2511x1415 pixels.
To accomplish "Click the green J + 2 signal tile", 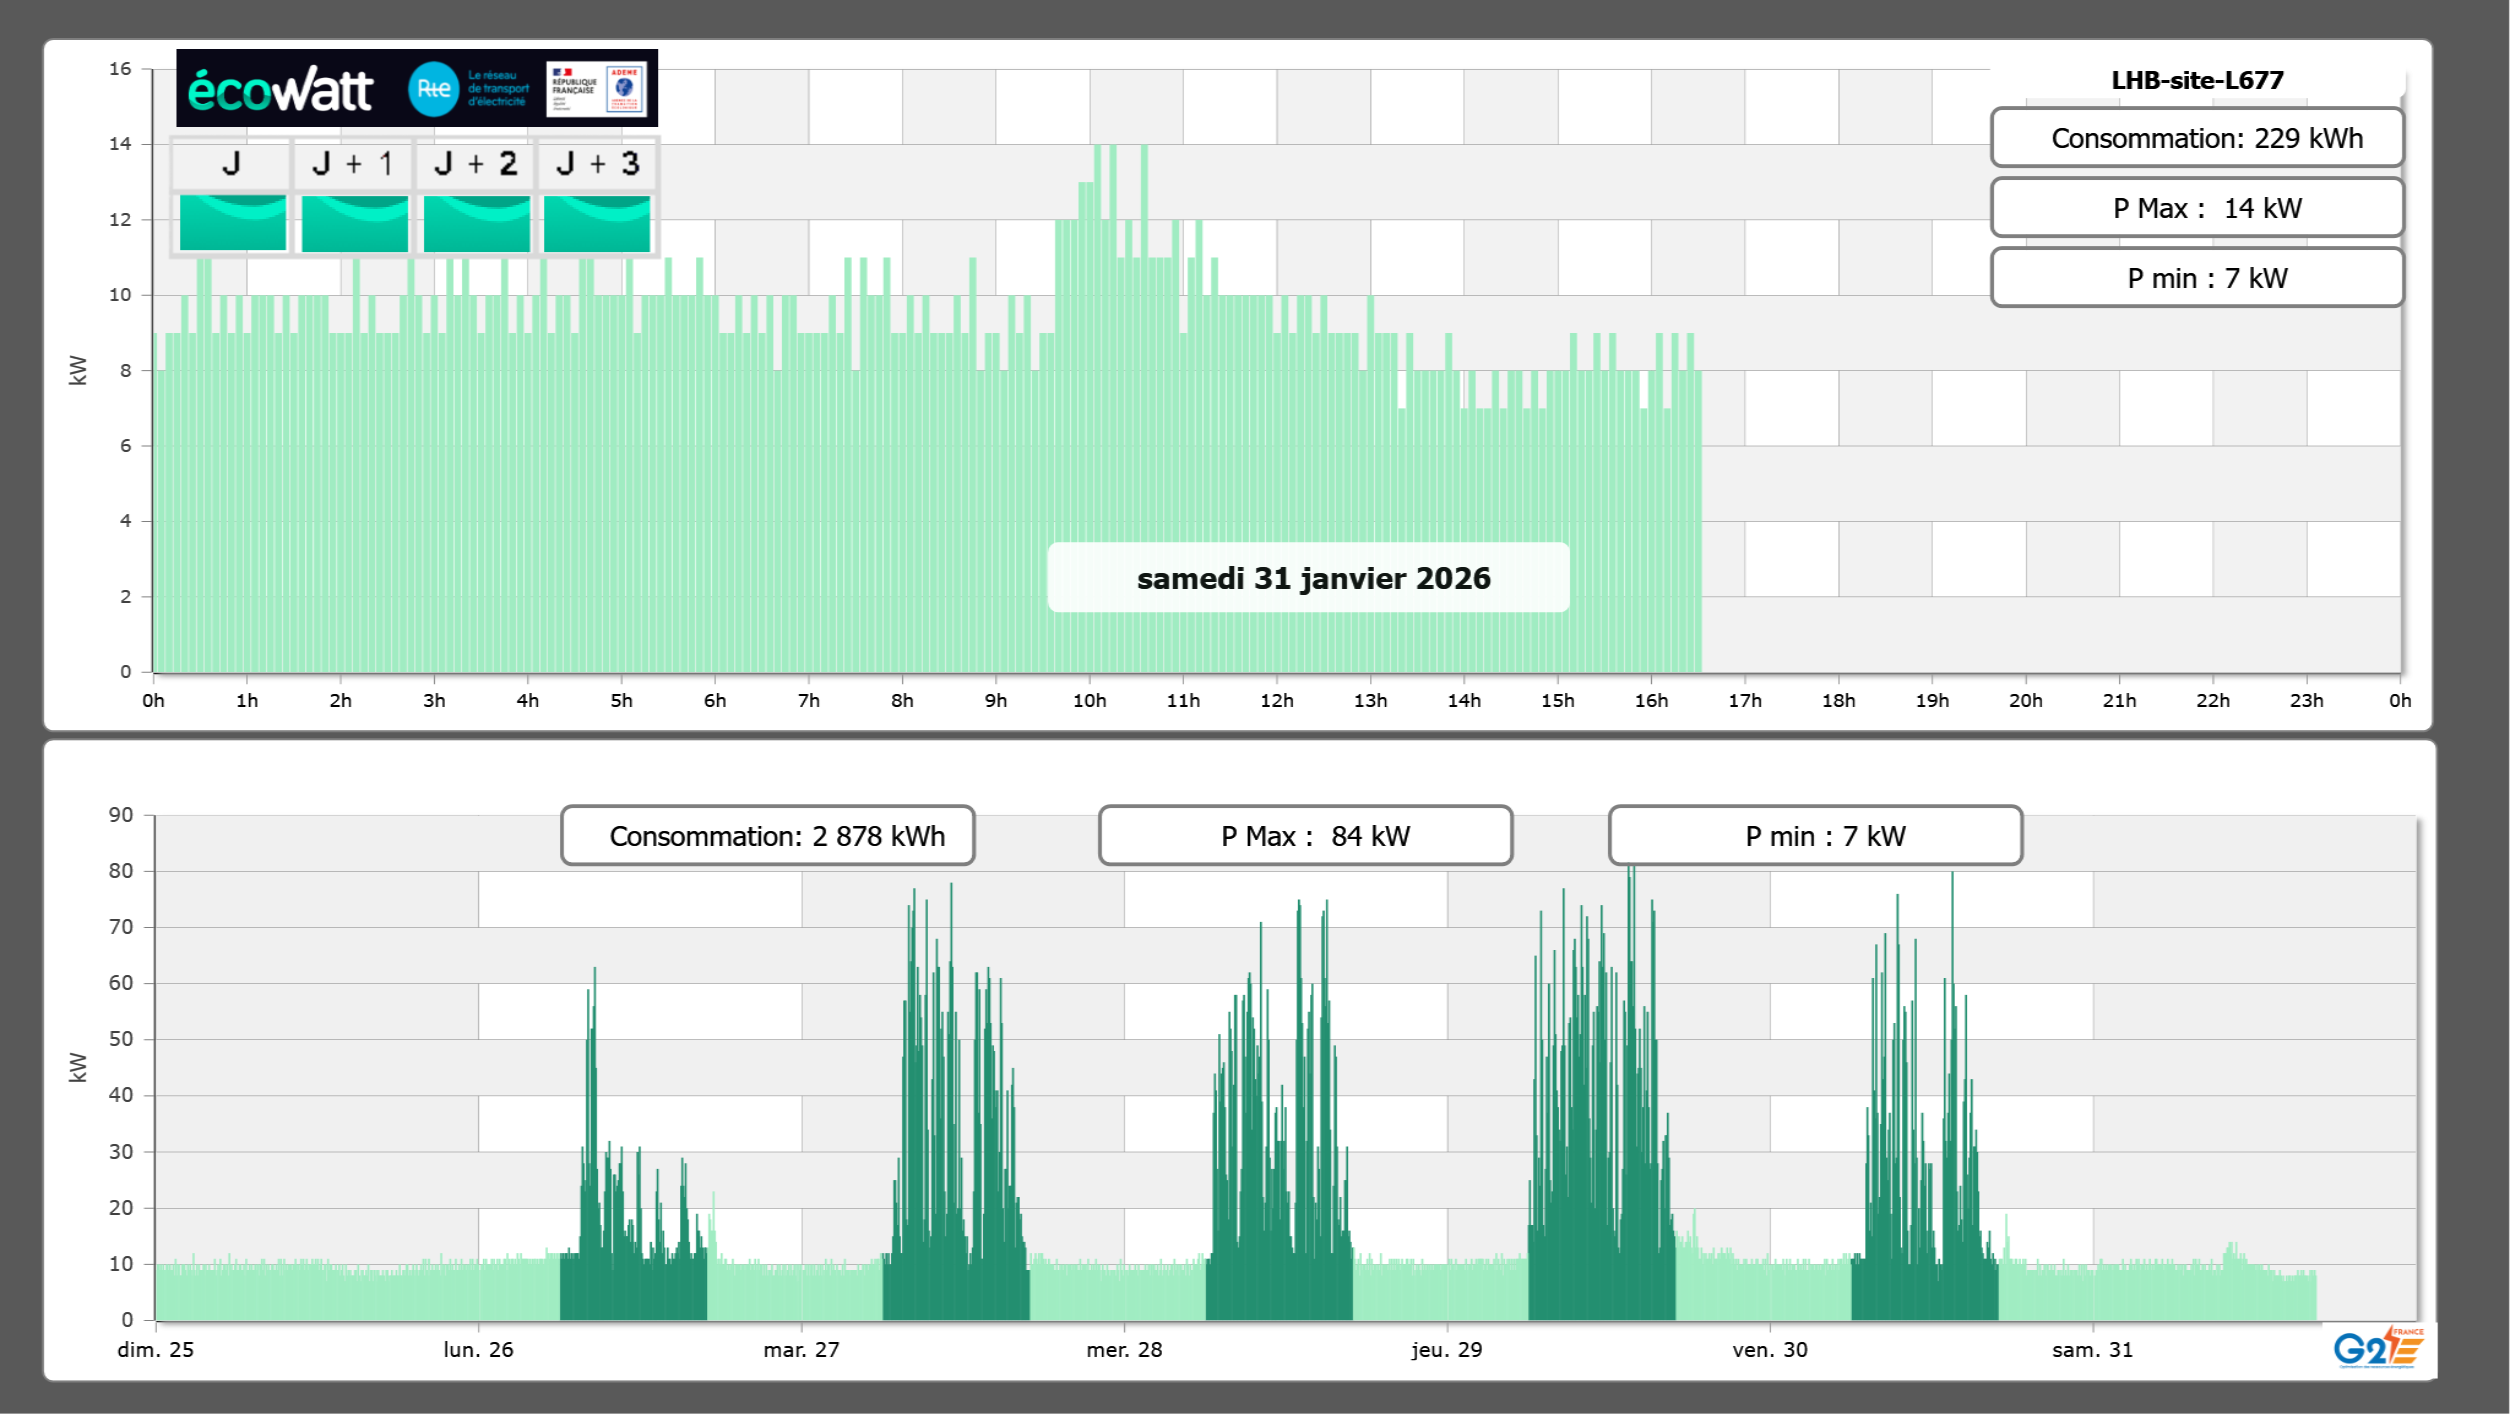I will click(x=476, y=223).
